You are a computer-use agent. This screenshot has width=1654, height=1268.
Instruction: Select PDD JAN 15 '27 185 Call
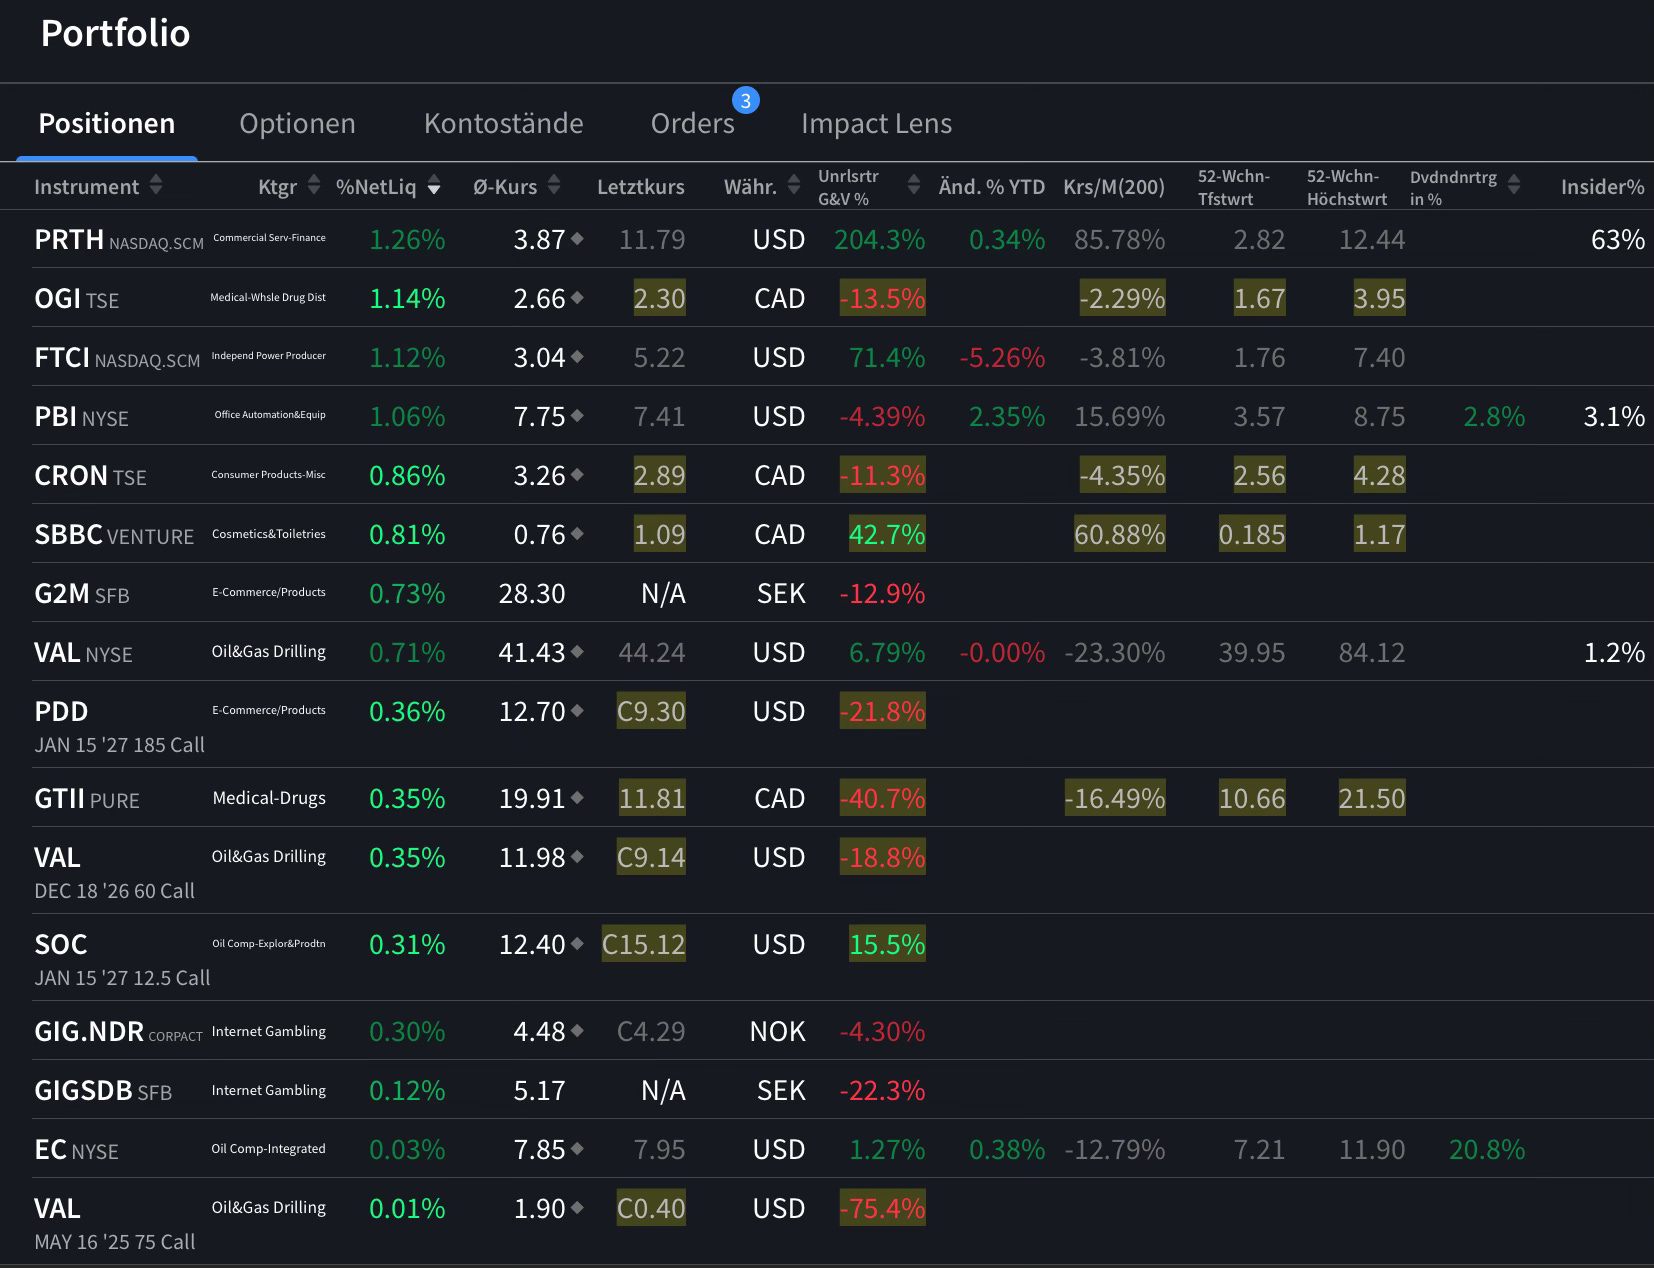119,727
